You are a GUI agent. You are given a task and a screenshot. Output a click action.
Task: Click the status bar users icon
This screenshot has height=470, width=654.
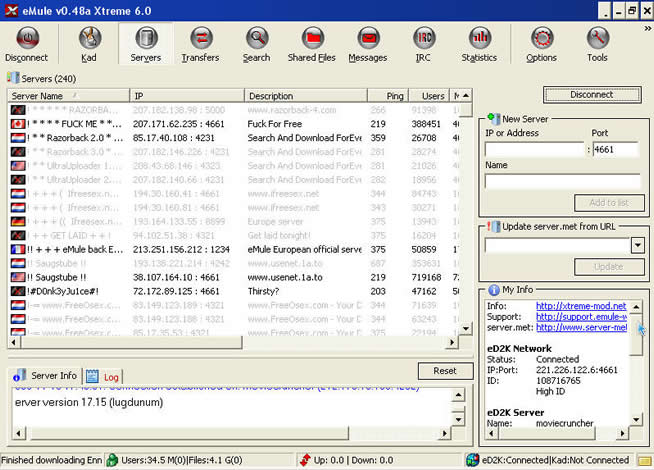click(x=112, y=460)
